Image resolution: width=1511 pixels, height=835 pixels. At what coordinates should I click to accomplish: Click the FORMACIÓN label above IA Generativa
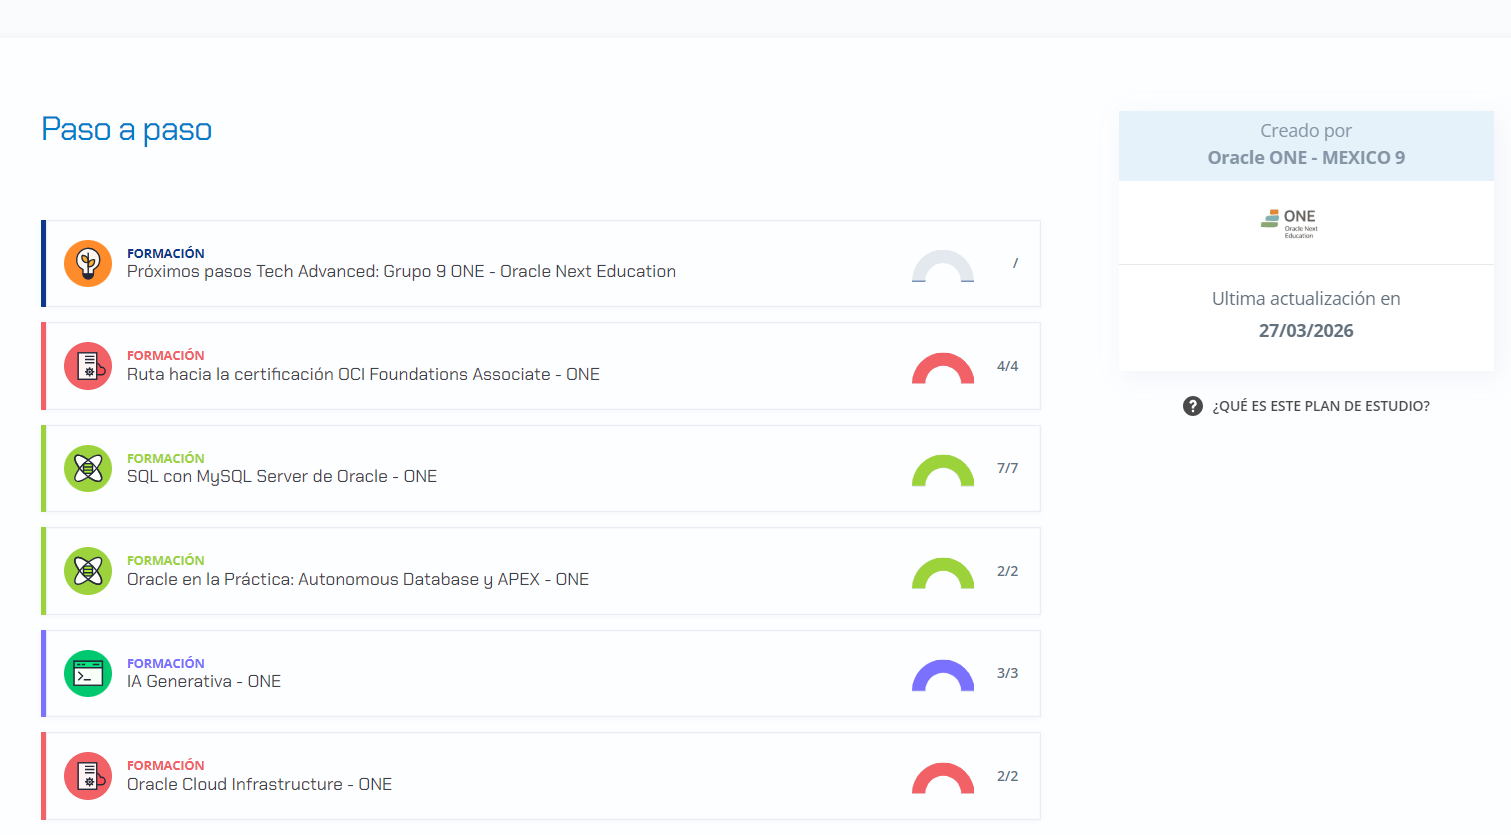pyautogui.click(x=166, y=664)
